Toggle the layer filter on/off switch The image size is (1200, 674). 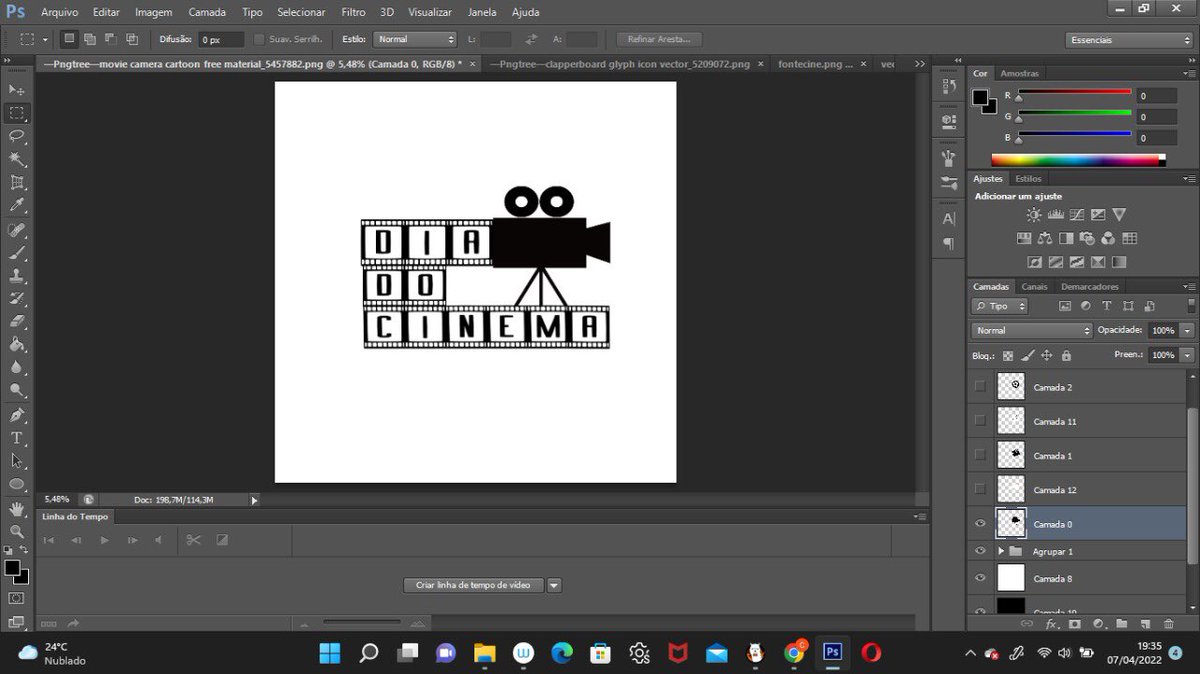[x=1191, y=306]
